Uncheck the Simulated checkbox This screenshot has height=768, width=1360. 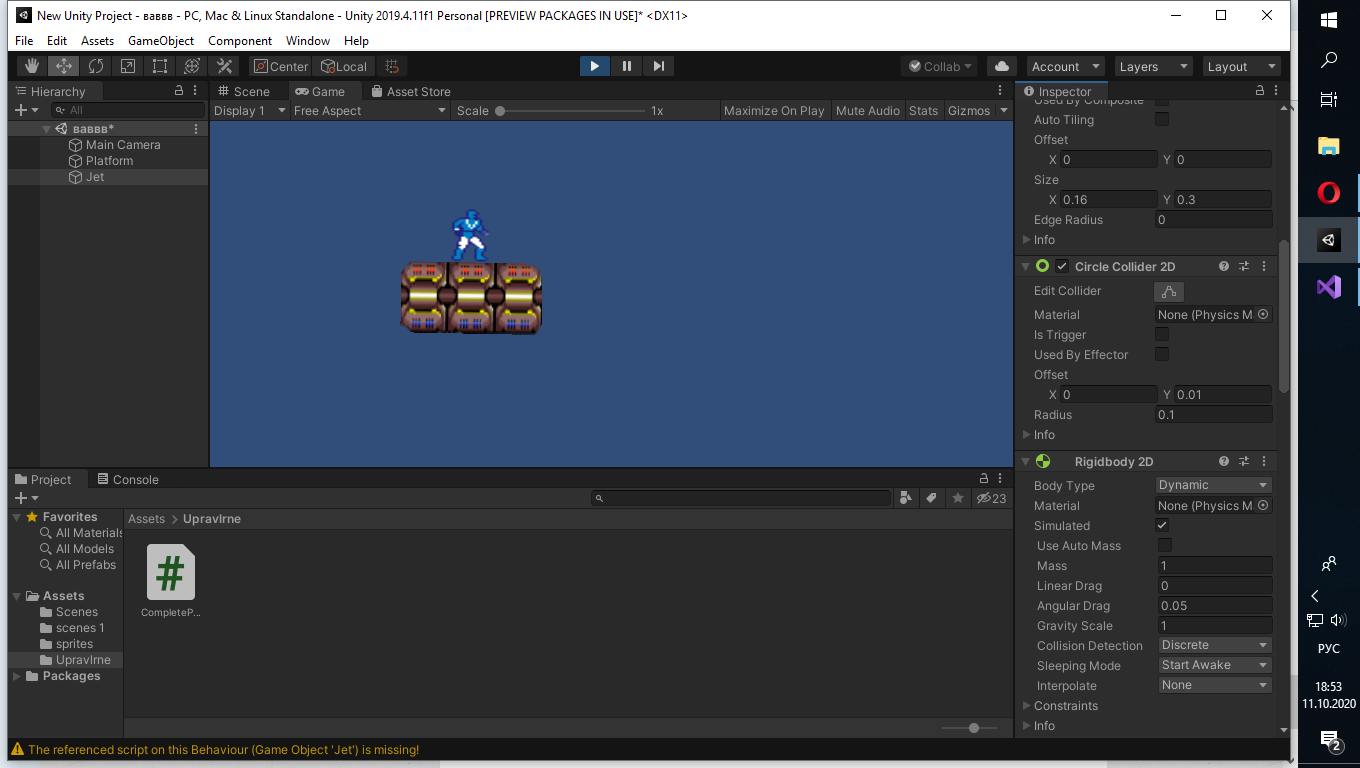[1162, 525]
